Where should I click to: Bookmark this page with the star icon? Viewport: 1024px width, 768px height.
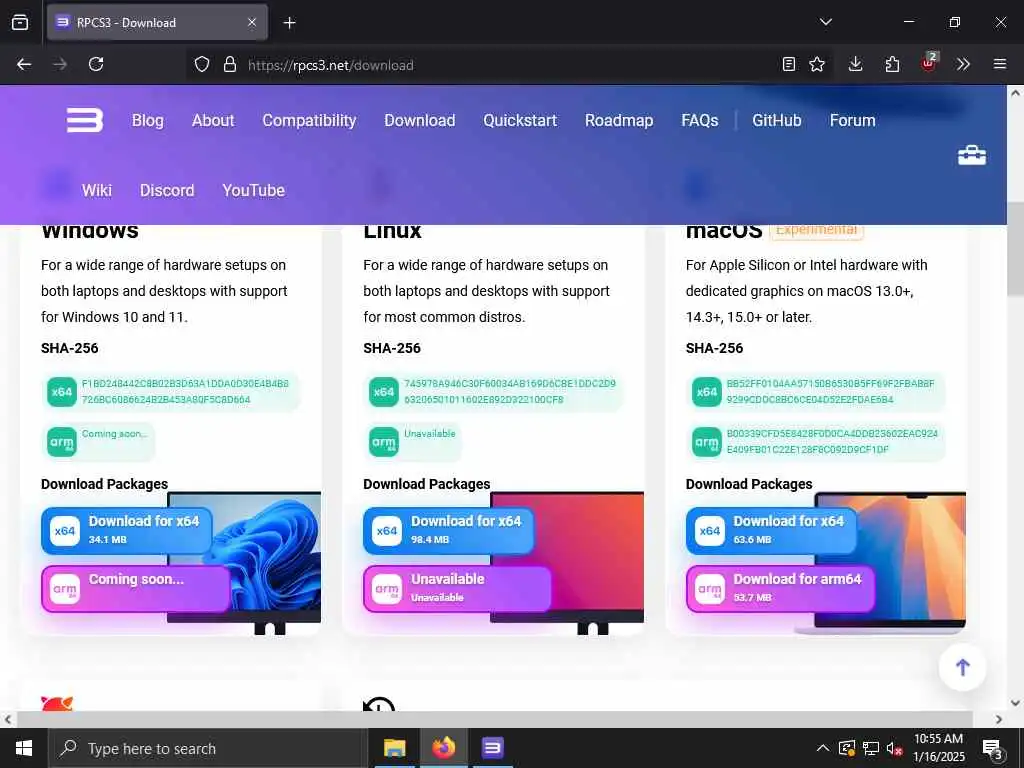(x=817, y=64)
